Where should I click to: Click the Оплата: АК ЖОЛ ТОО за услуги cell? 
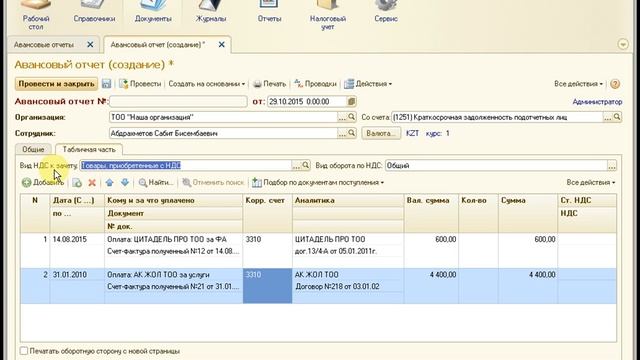(173, 275)
